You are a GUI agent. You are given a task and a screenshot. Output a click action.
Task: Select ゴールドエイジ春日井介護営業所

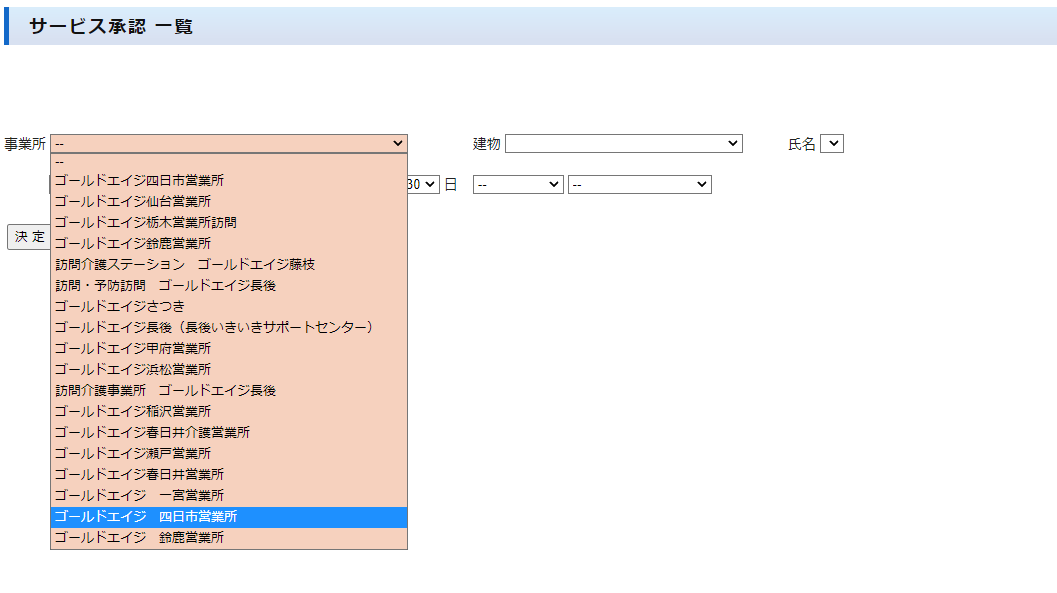(x=152, y=433)
